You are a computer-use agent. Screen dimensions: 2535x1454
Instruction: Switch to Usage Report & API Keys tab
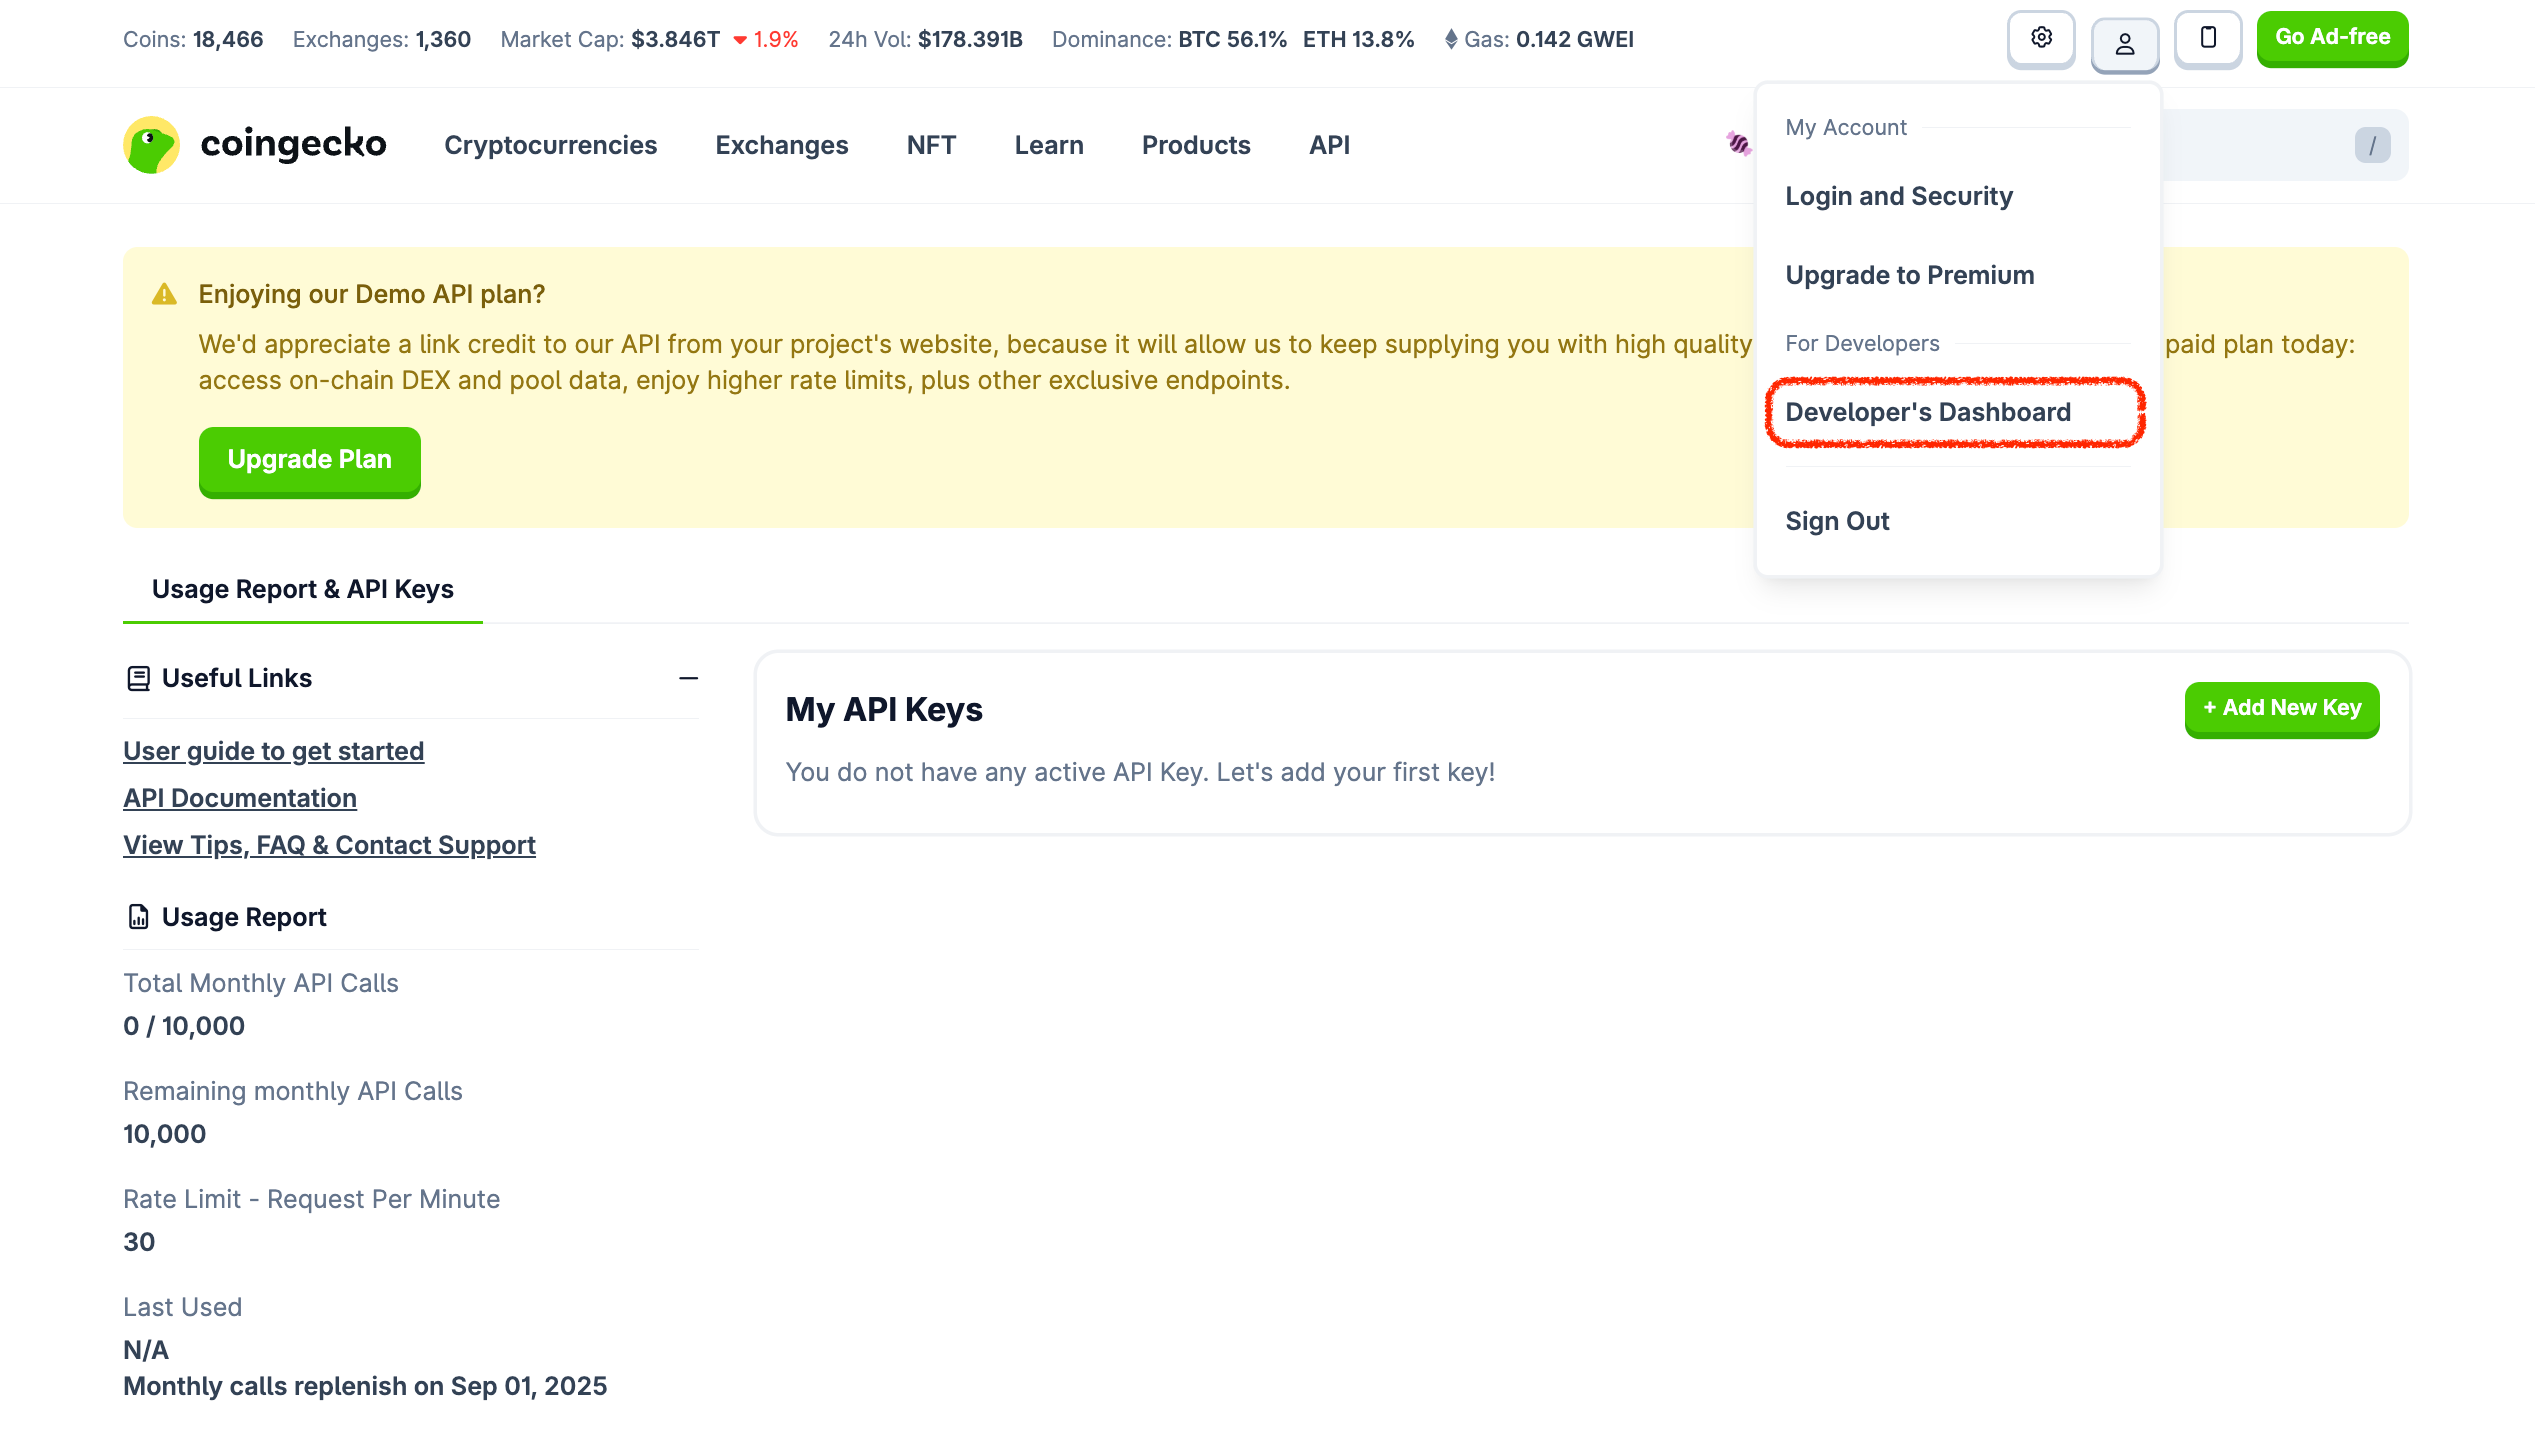[302, 589]
